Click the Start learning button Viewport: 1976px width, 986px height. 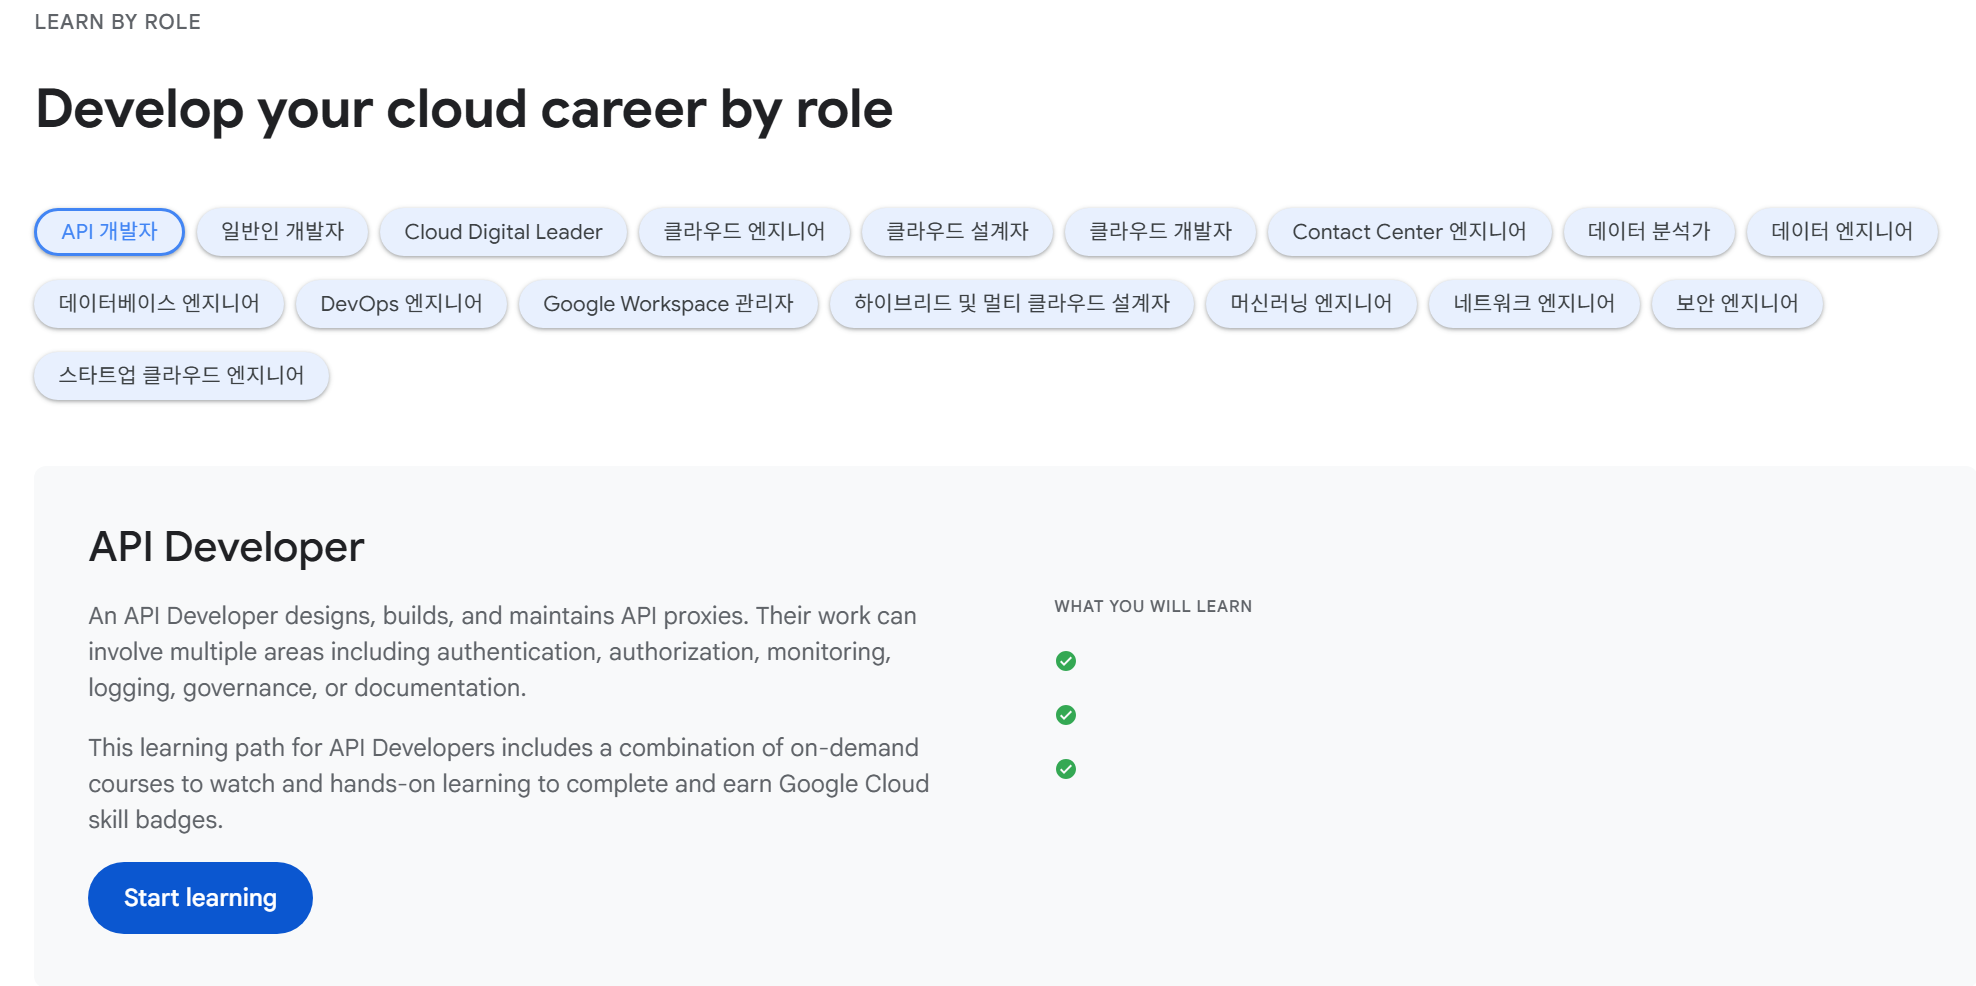tap(200, 898)
